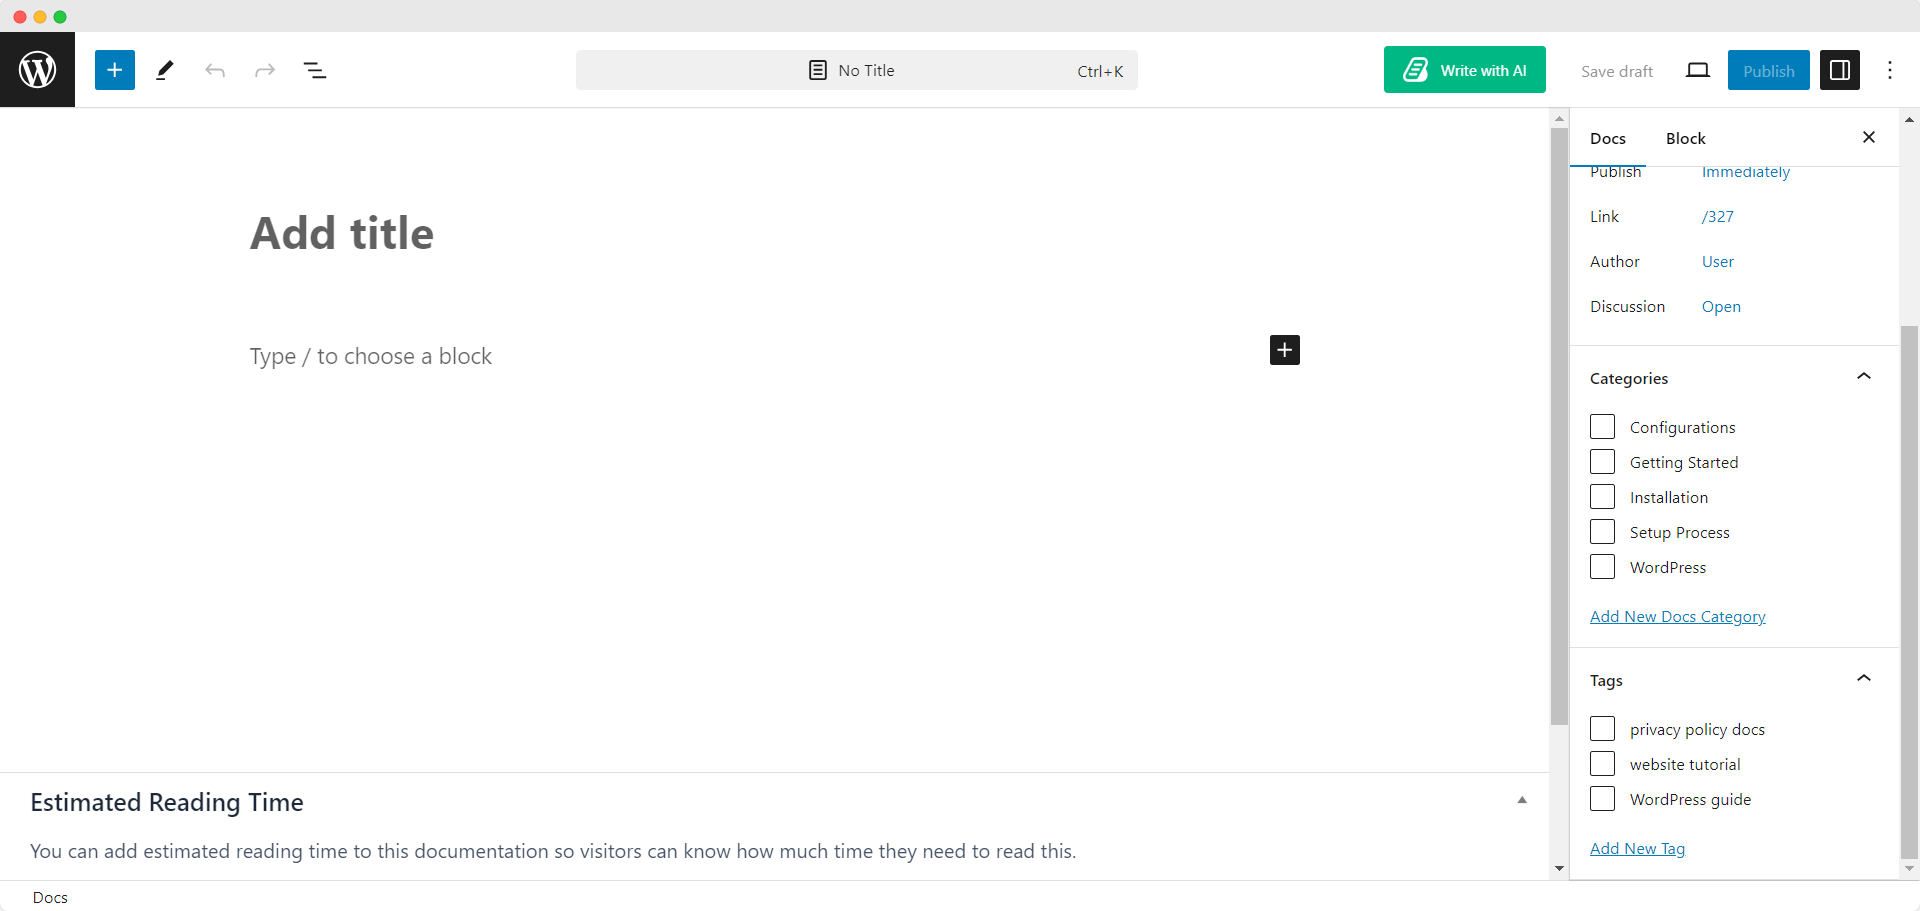Collapse the Categories panel

point(1864,377)
